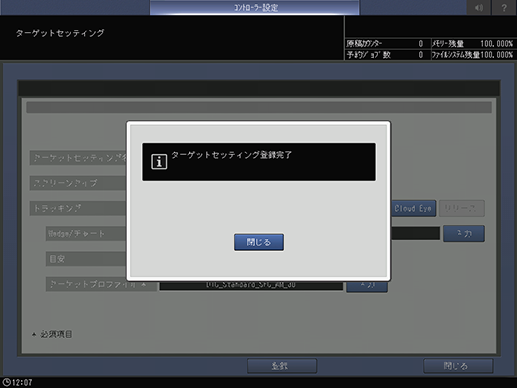The height and width of the screenshot is (388, 517).
Task: Click the メモリー残量 100.000% readout
Action: point(473,44)
